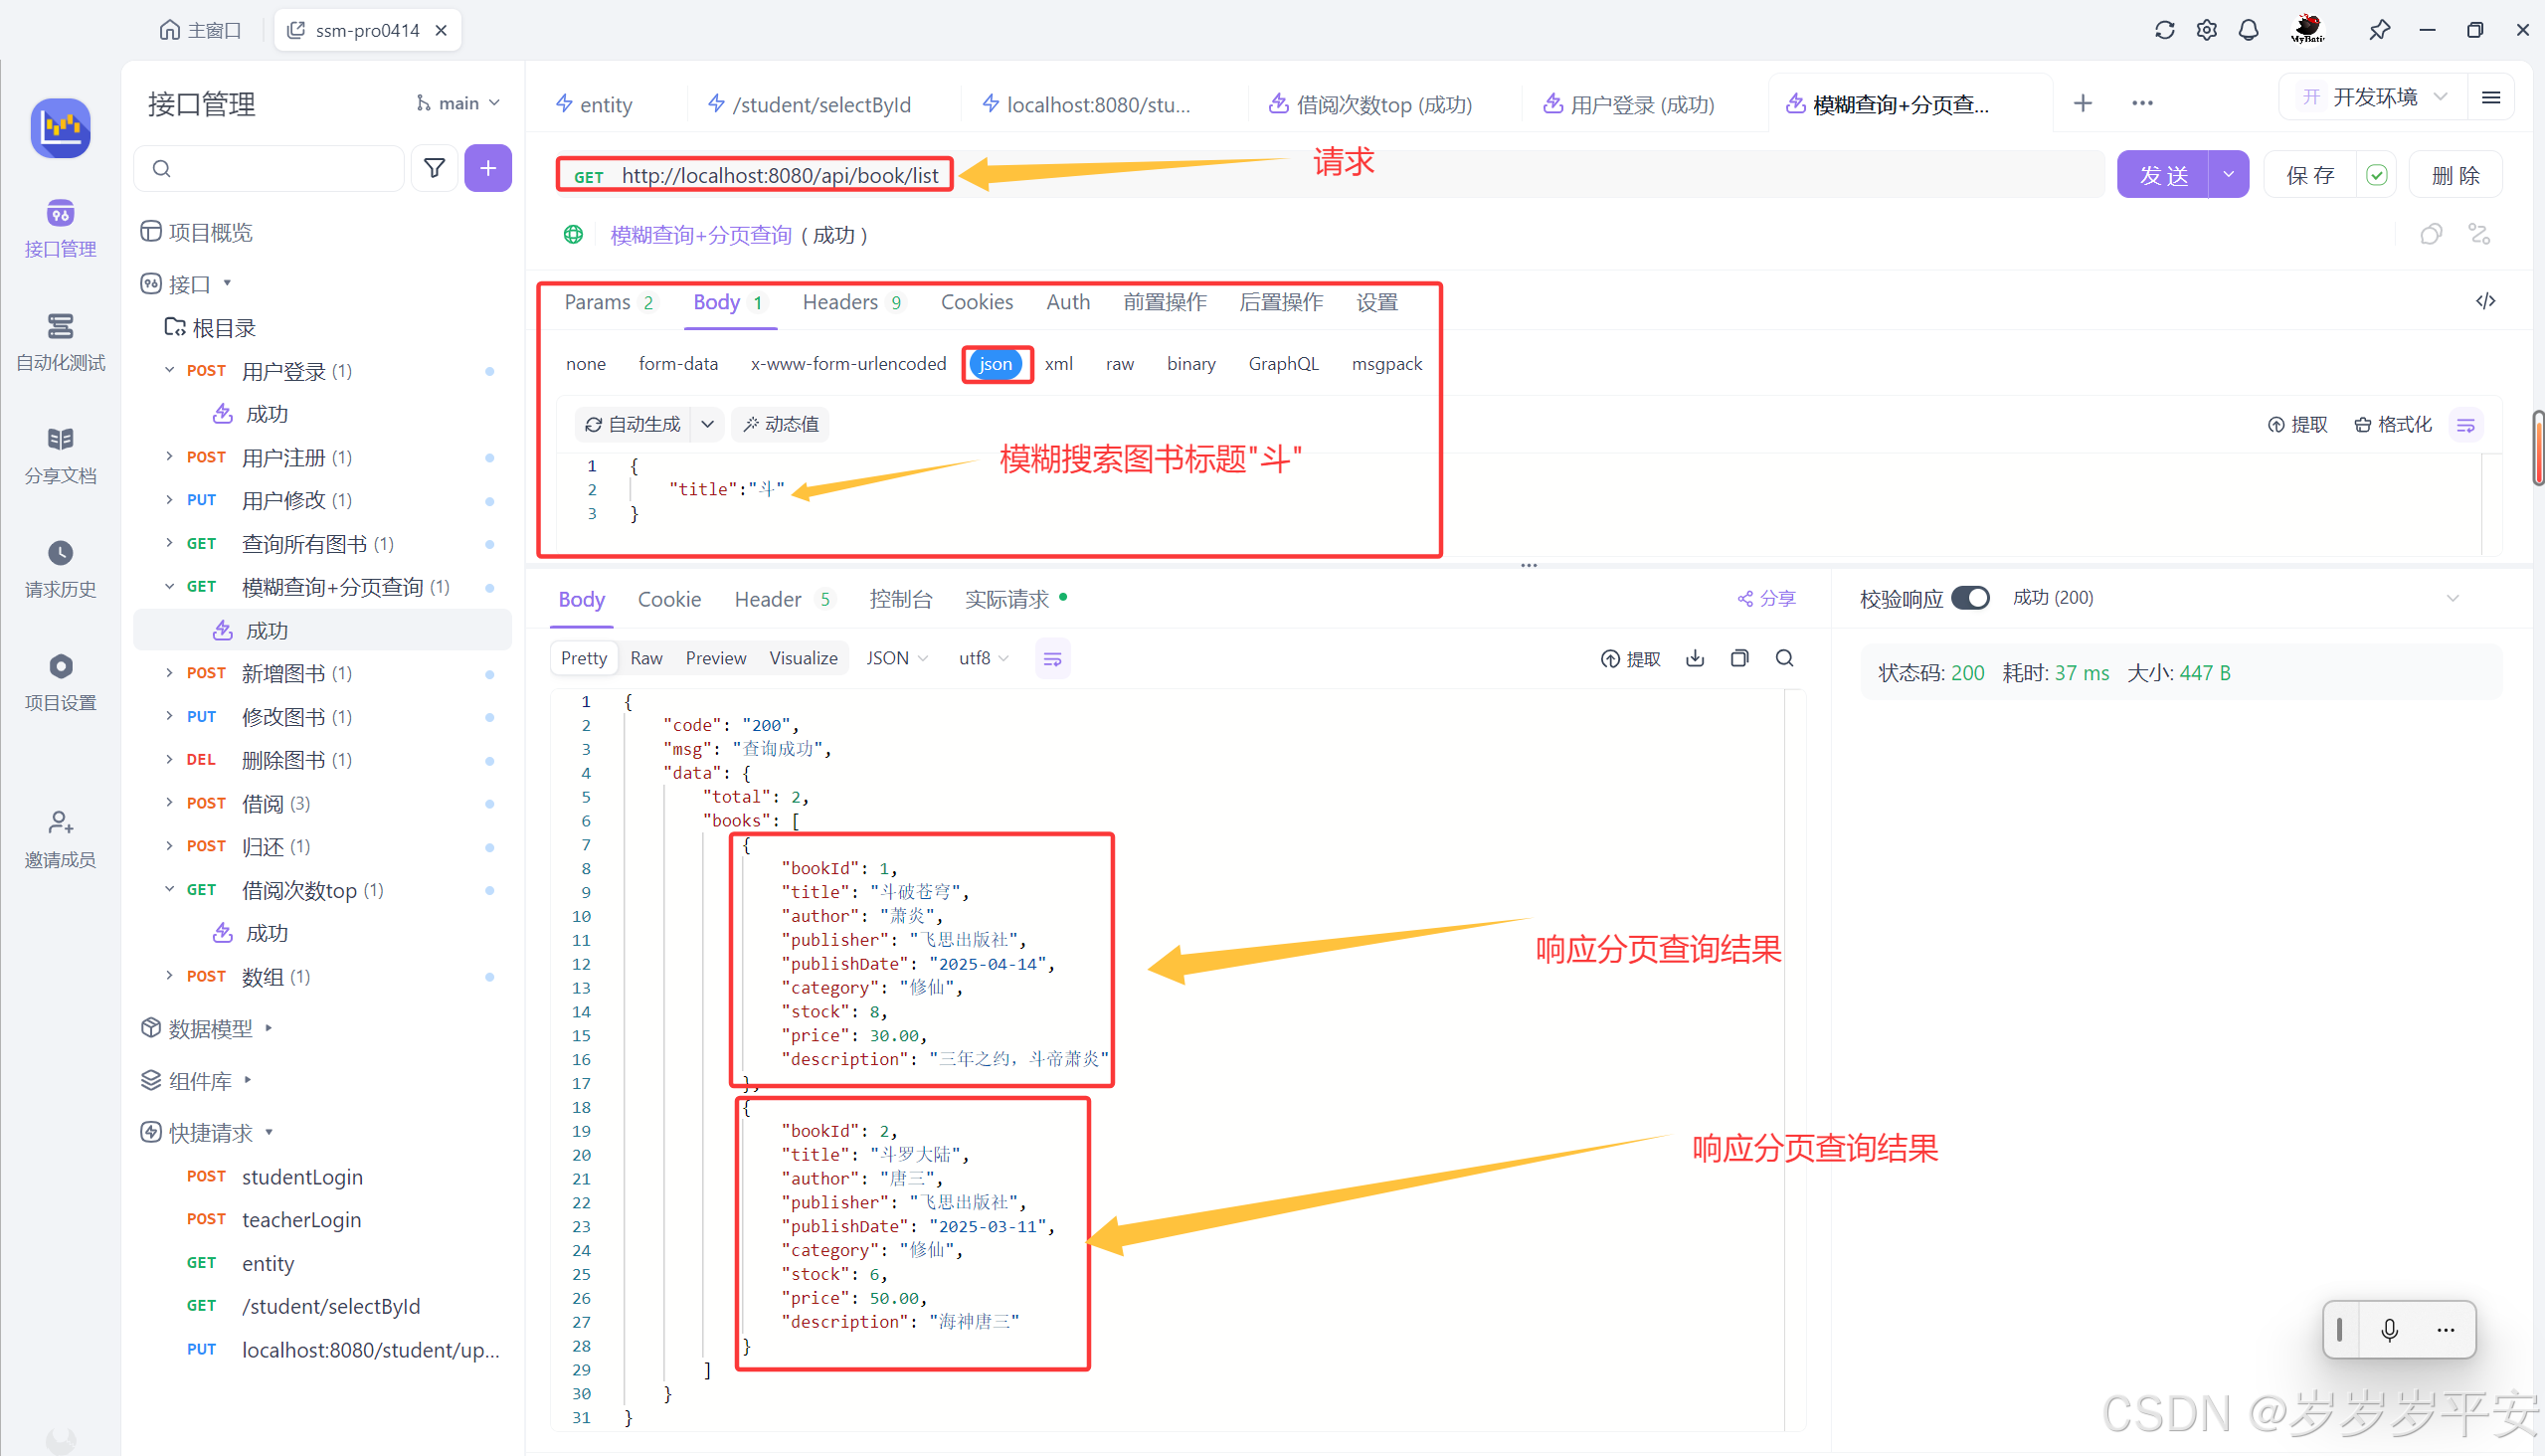Screen dimensions: 2545x1456
Task: Open the 请求历史 sidebar panel
Action: [x=60, y=572]
